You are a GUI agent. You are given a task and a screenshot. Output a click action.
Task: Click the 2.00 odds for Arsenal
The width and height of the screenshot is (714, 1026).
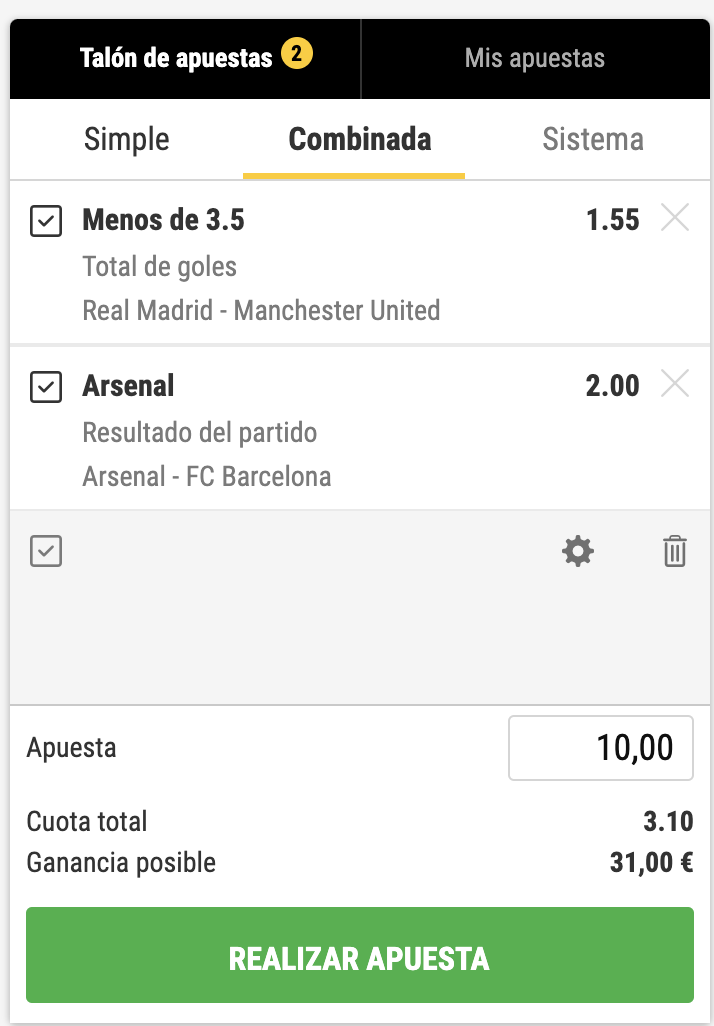tap(612, 386)
